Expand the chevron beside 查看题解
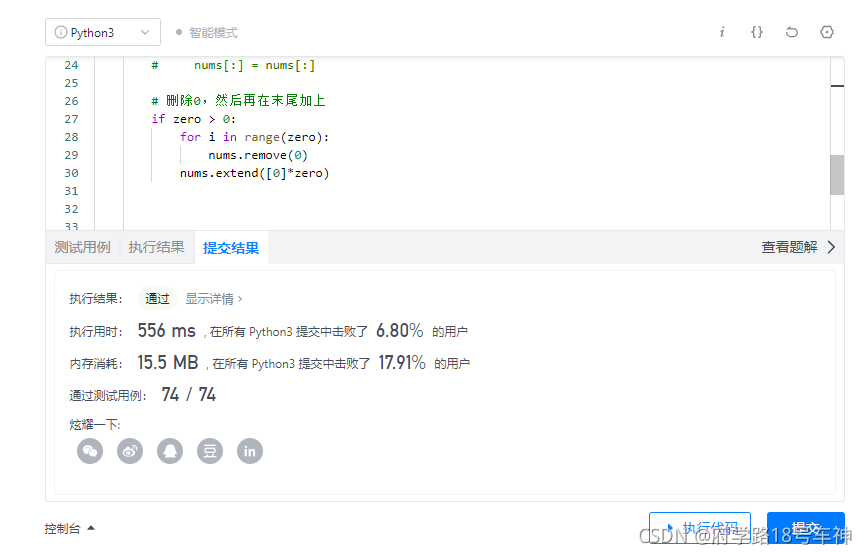The height and width of the screenshot is (555, 867). (x=831, y=247)
